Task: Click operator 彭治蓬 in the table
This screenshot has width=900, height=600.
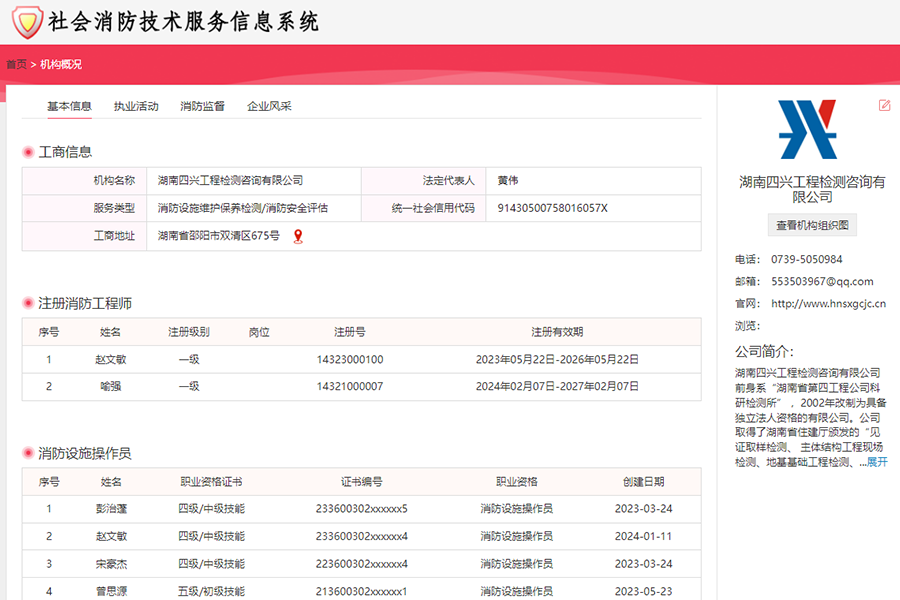Action: 110,509
